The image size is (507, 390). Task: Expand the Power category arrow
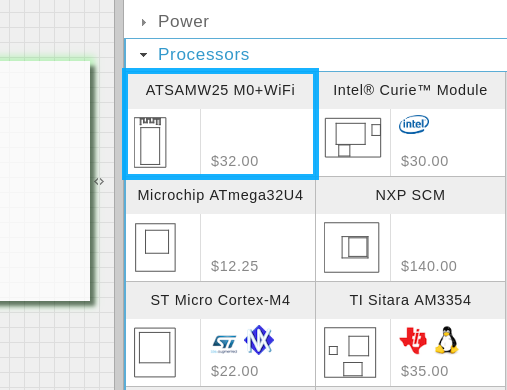(x=144, y=22)
